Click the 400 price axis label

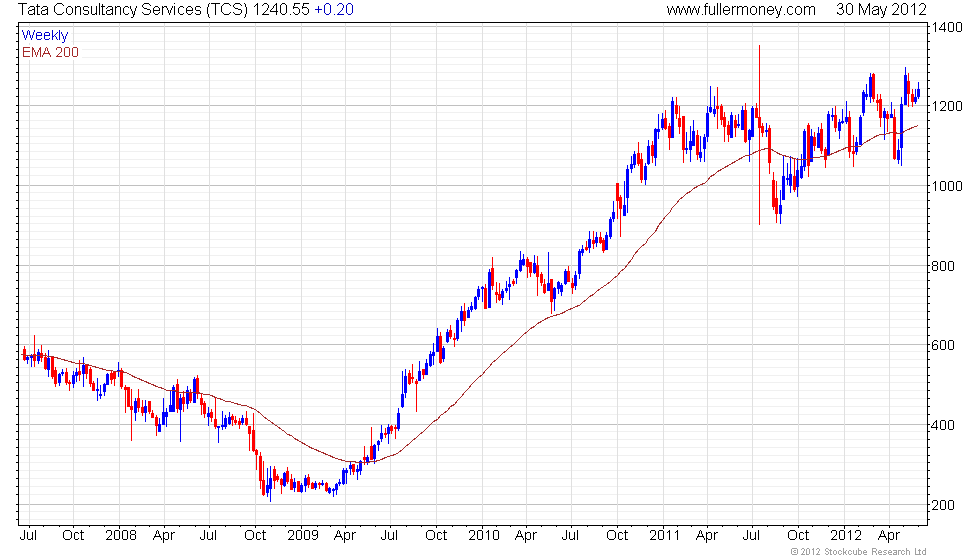943,426
